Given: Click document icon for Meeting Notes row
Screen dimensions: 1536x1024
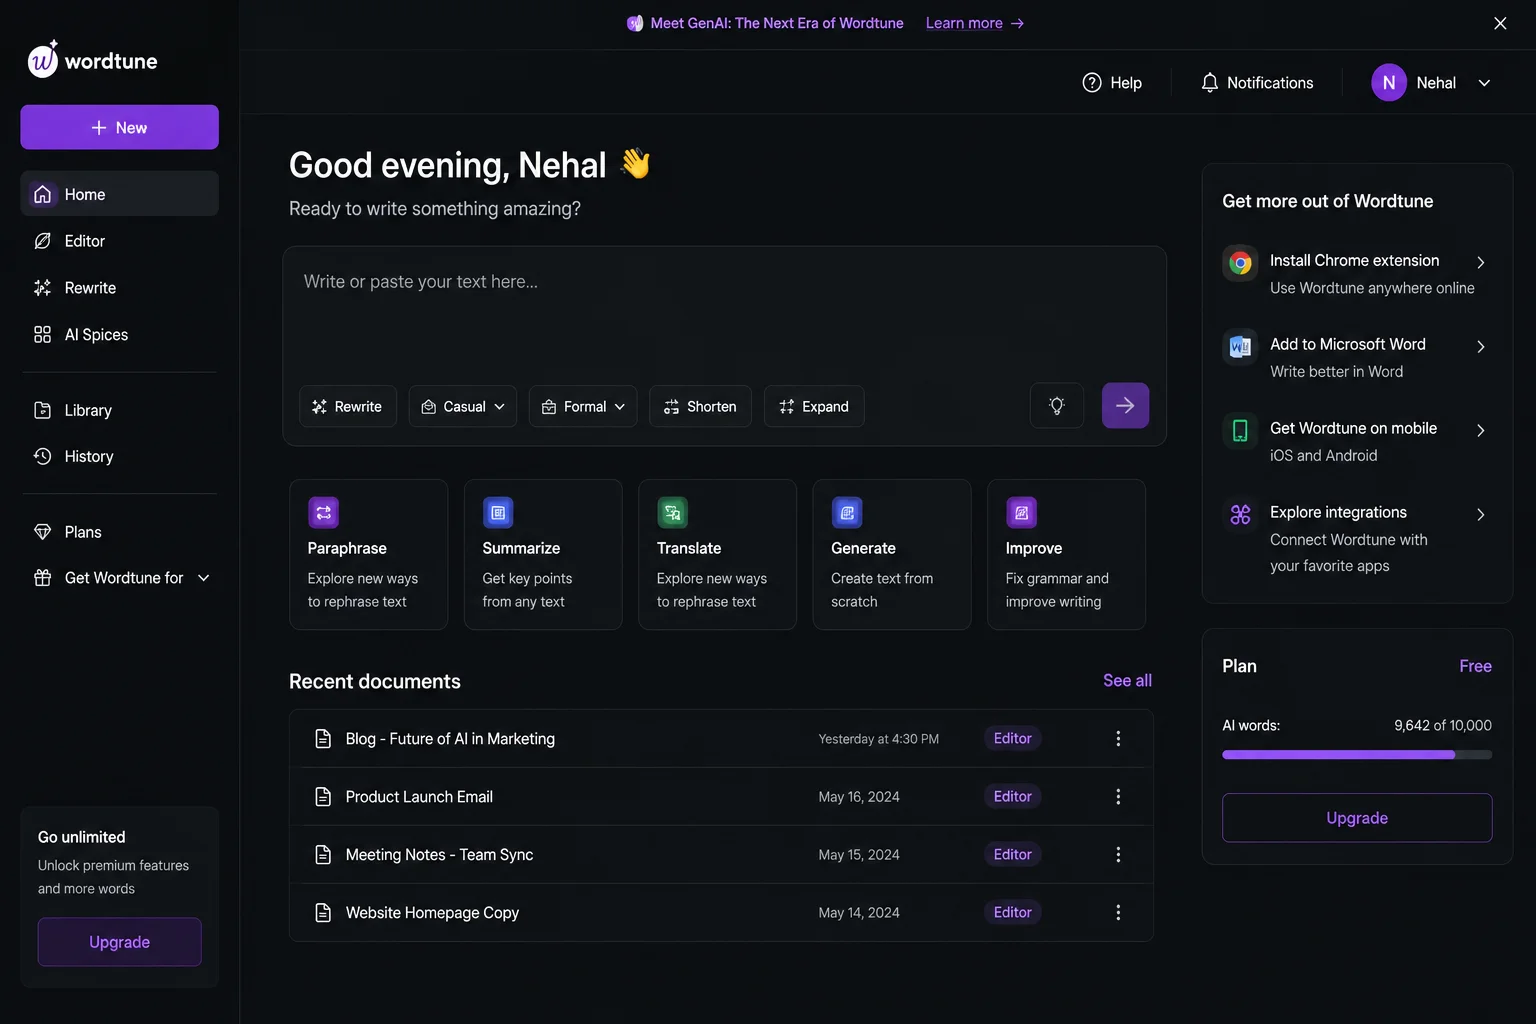Looking at the screenshot, I should point(323,855).
